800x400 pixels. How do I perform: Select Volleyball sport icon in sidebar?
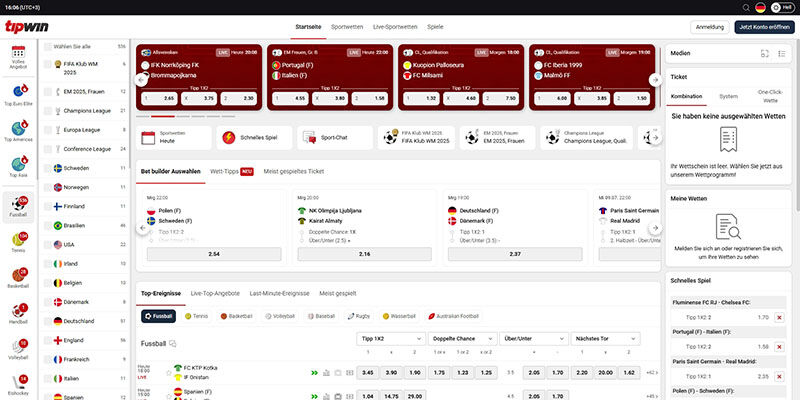(18, 349)
